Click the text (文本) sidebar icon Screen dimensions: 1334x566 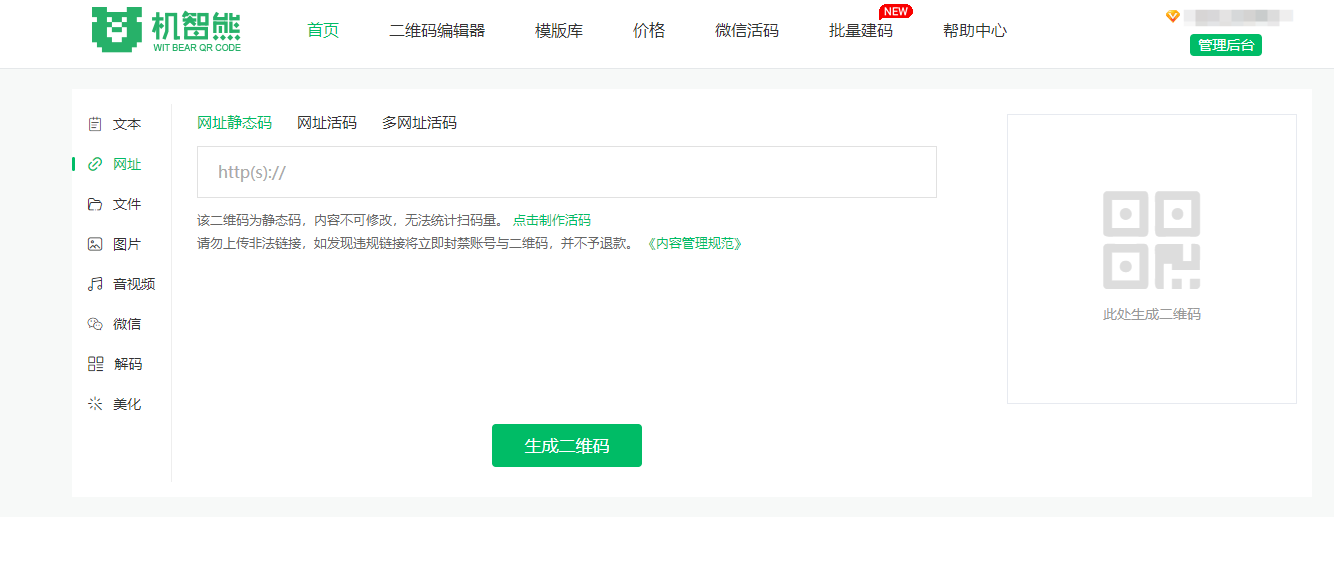click(95, 124)
